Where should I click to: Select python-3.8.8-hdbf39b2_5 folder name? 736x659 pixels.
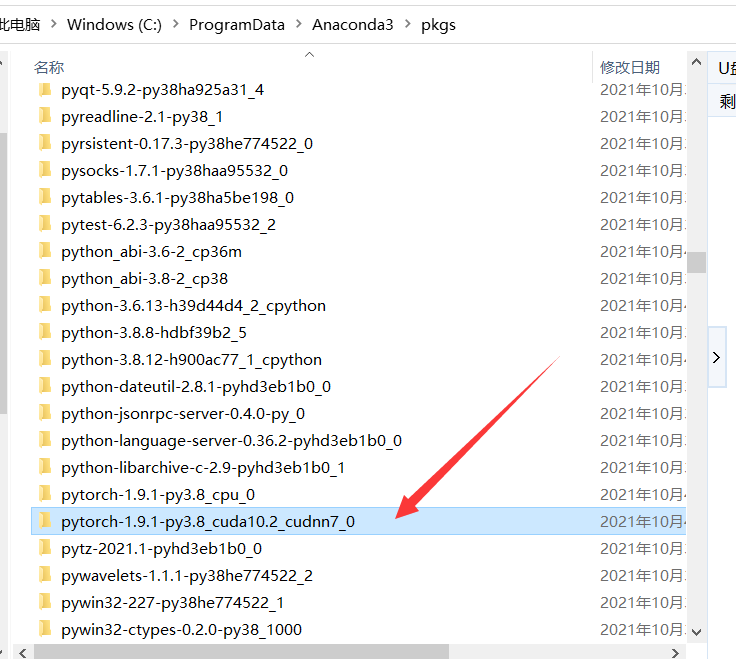(x=154, y=333)
